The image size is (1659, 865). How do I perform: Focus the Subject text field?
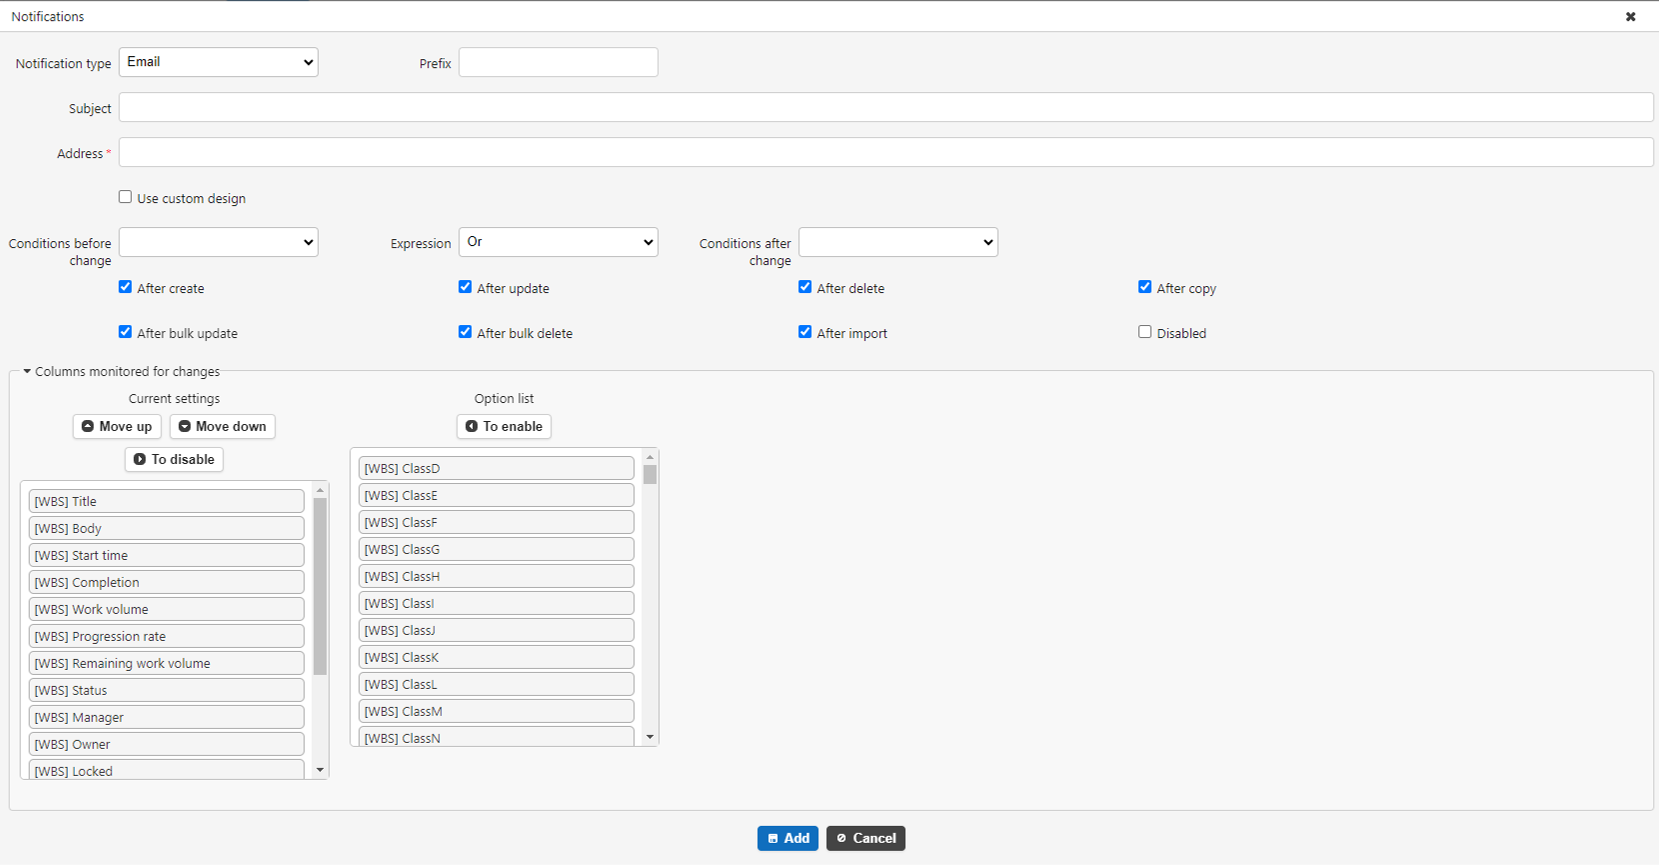tap(886, 107)
